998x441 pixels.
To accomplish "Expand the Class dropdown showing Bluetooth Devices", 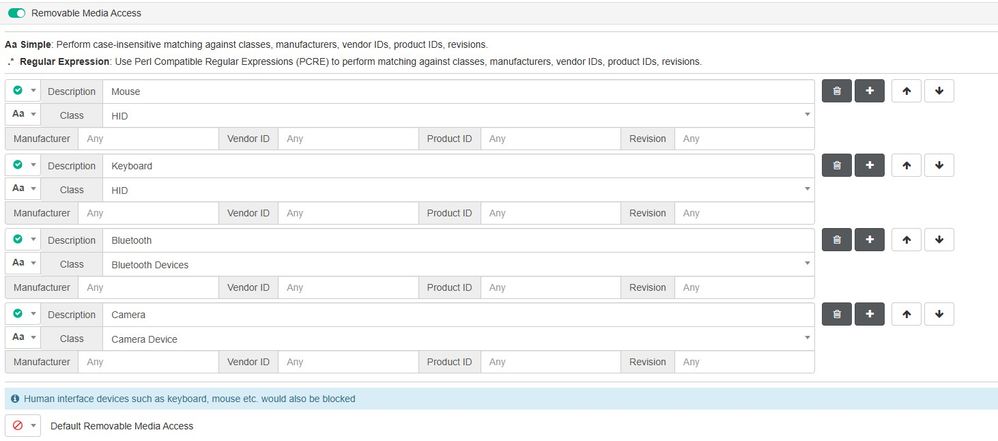I will point(458,265).
